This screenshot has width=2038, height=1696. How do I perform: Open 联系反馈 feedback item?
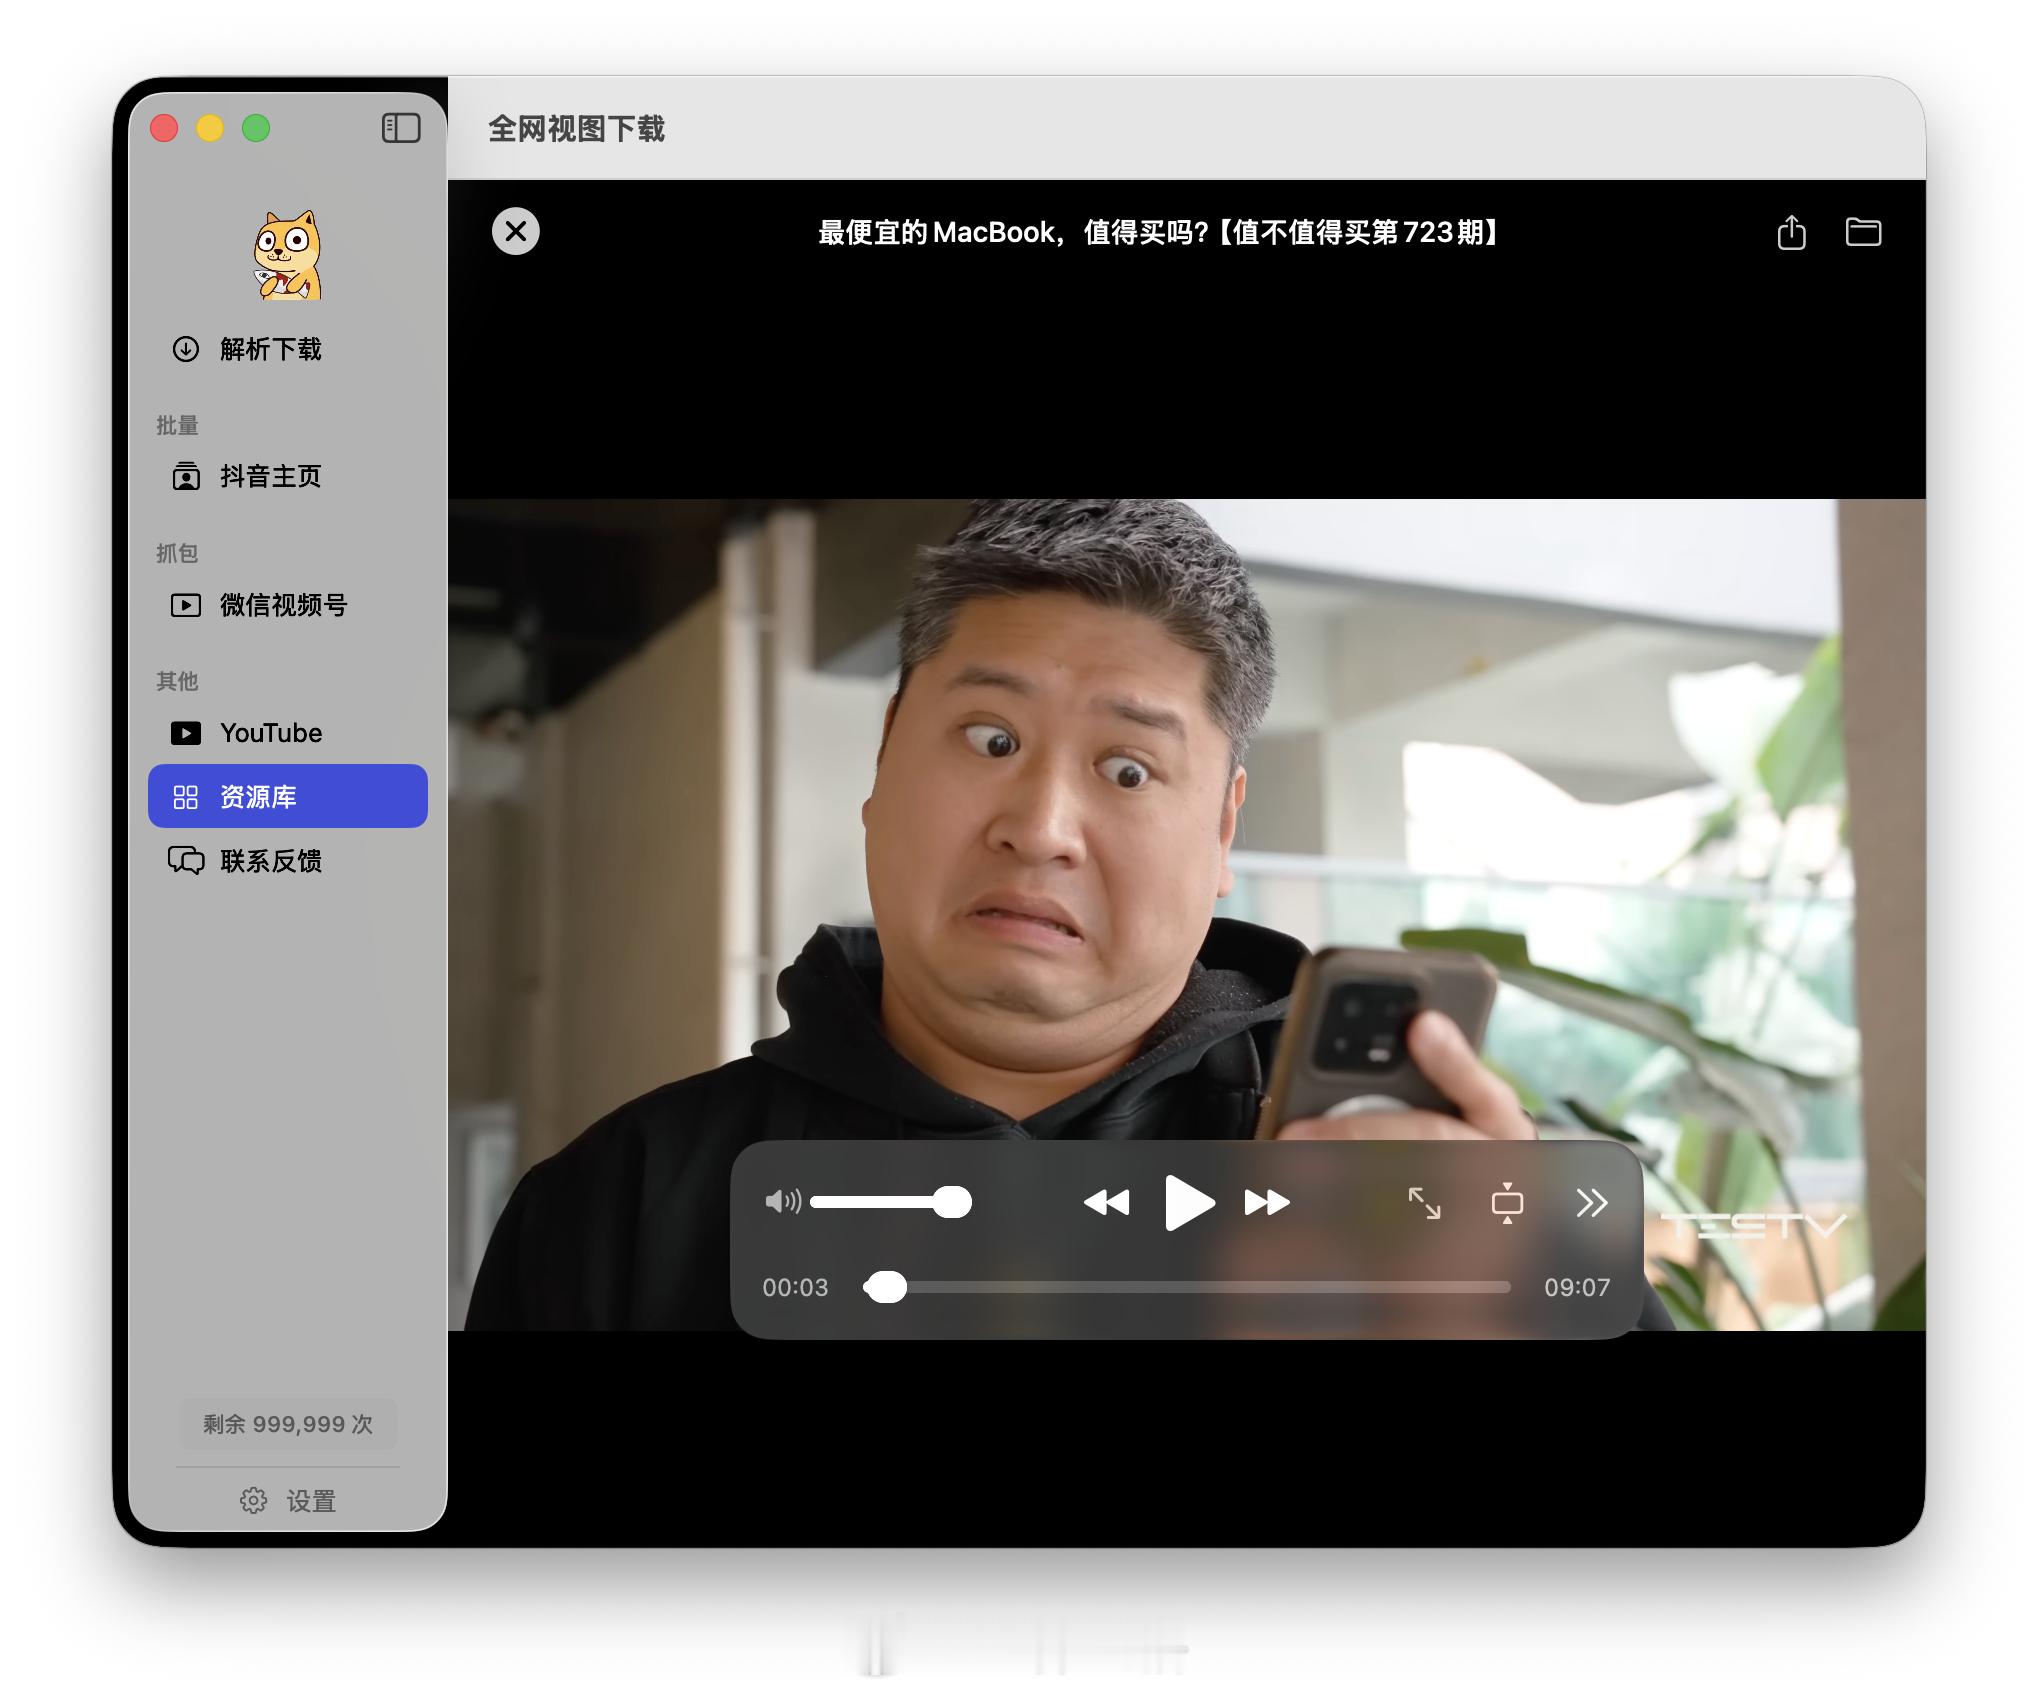[x=270, y=861]
